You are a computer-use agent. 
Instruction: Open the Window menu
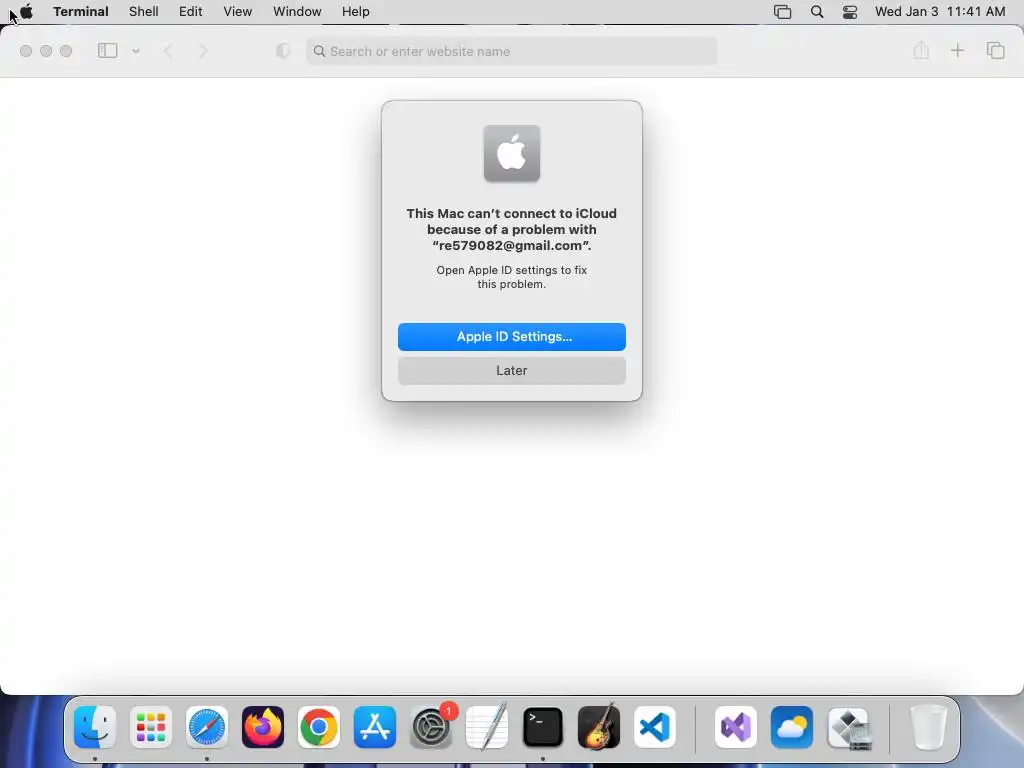(297, 11)
